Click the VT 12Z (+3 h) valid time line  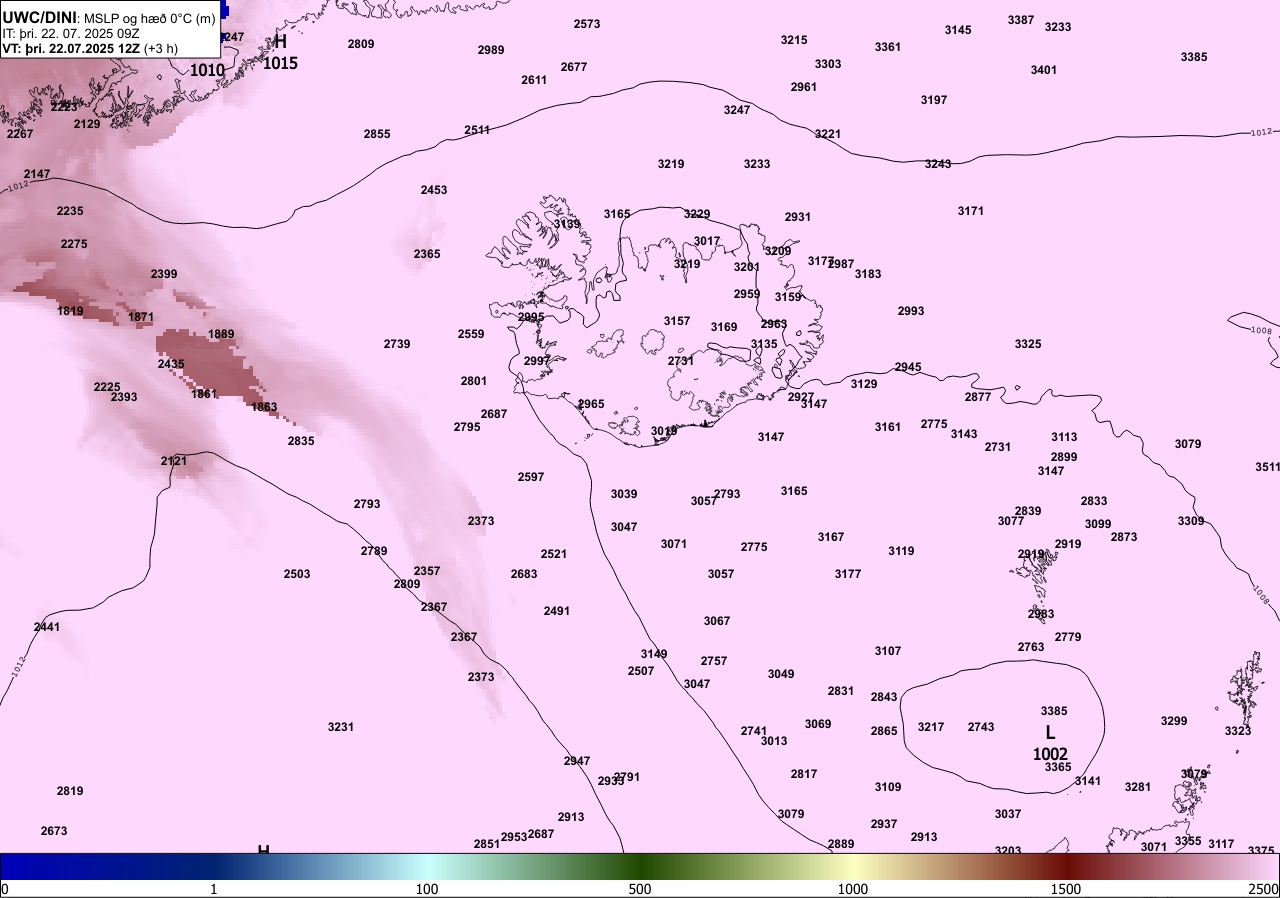(90, 48)
